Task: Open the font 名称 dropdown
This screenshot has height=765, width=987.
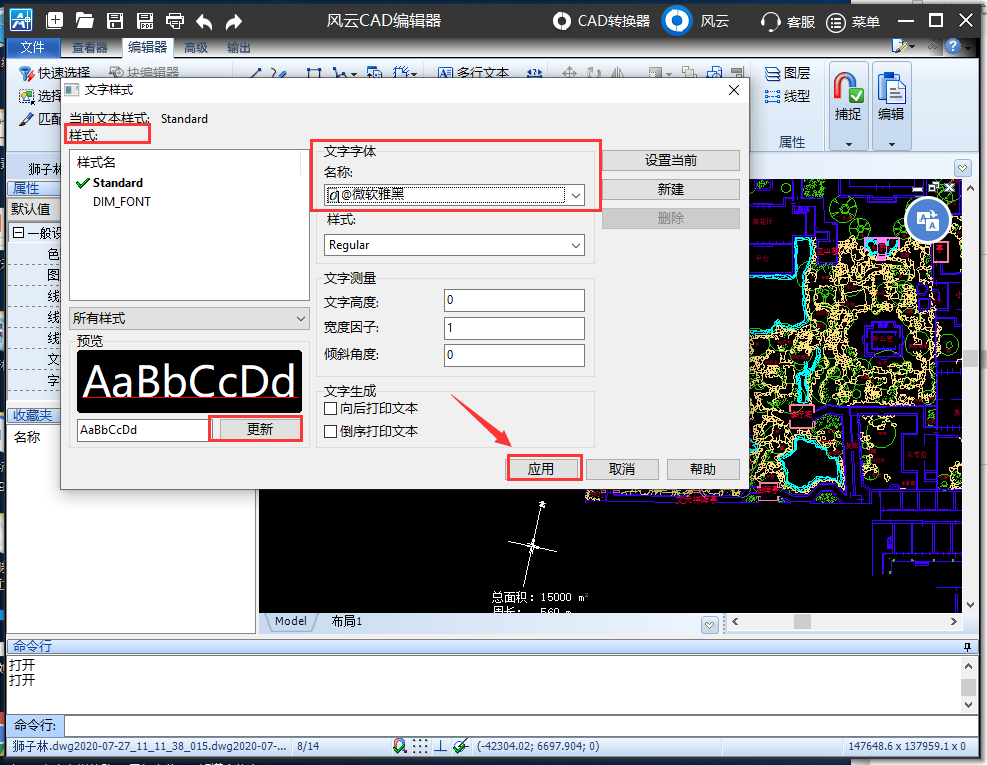Action: point(575,195)
